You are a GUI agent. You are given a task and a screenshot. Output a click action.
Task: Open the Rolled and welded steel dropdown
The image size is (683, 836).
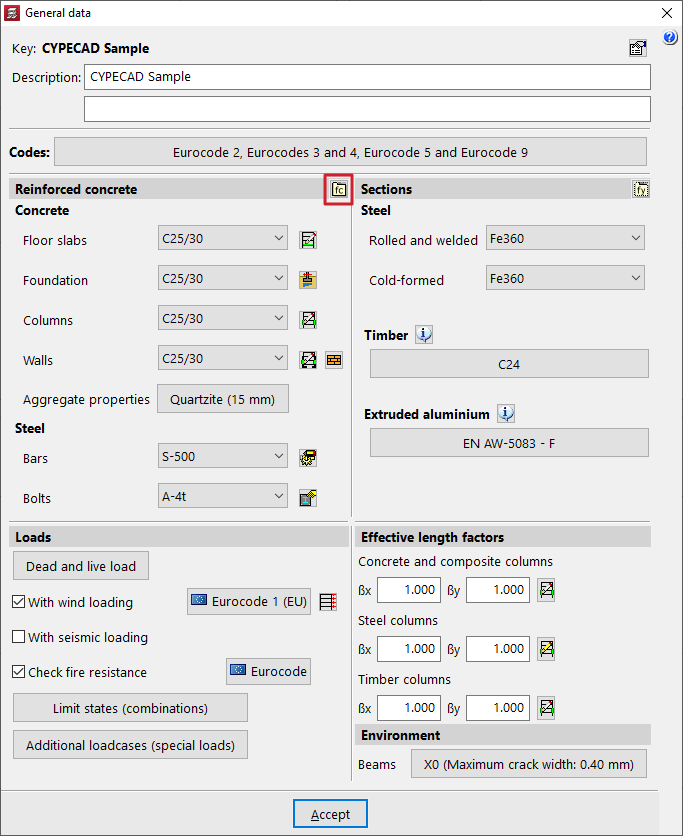click(564, 238)
